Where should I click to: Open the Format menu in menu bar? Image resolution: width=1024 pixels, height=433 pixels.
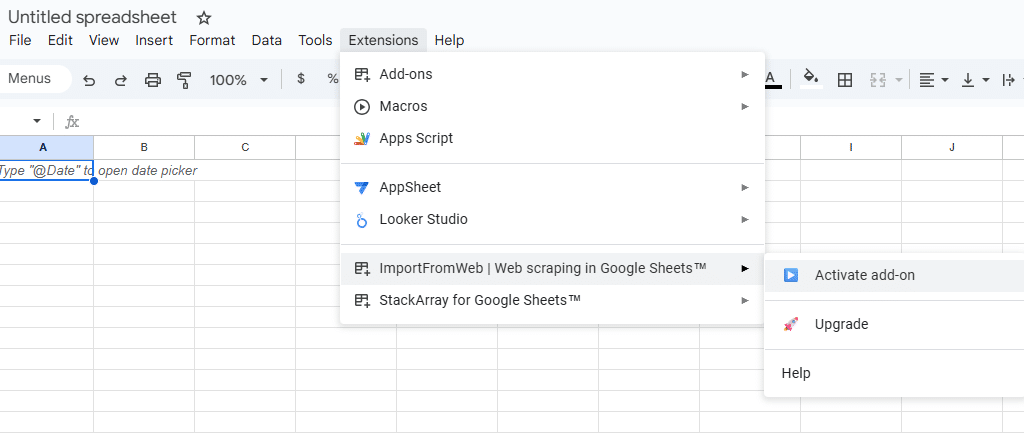point(212,40)
